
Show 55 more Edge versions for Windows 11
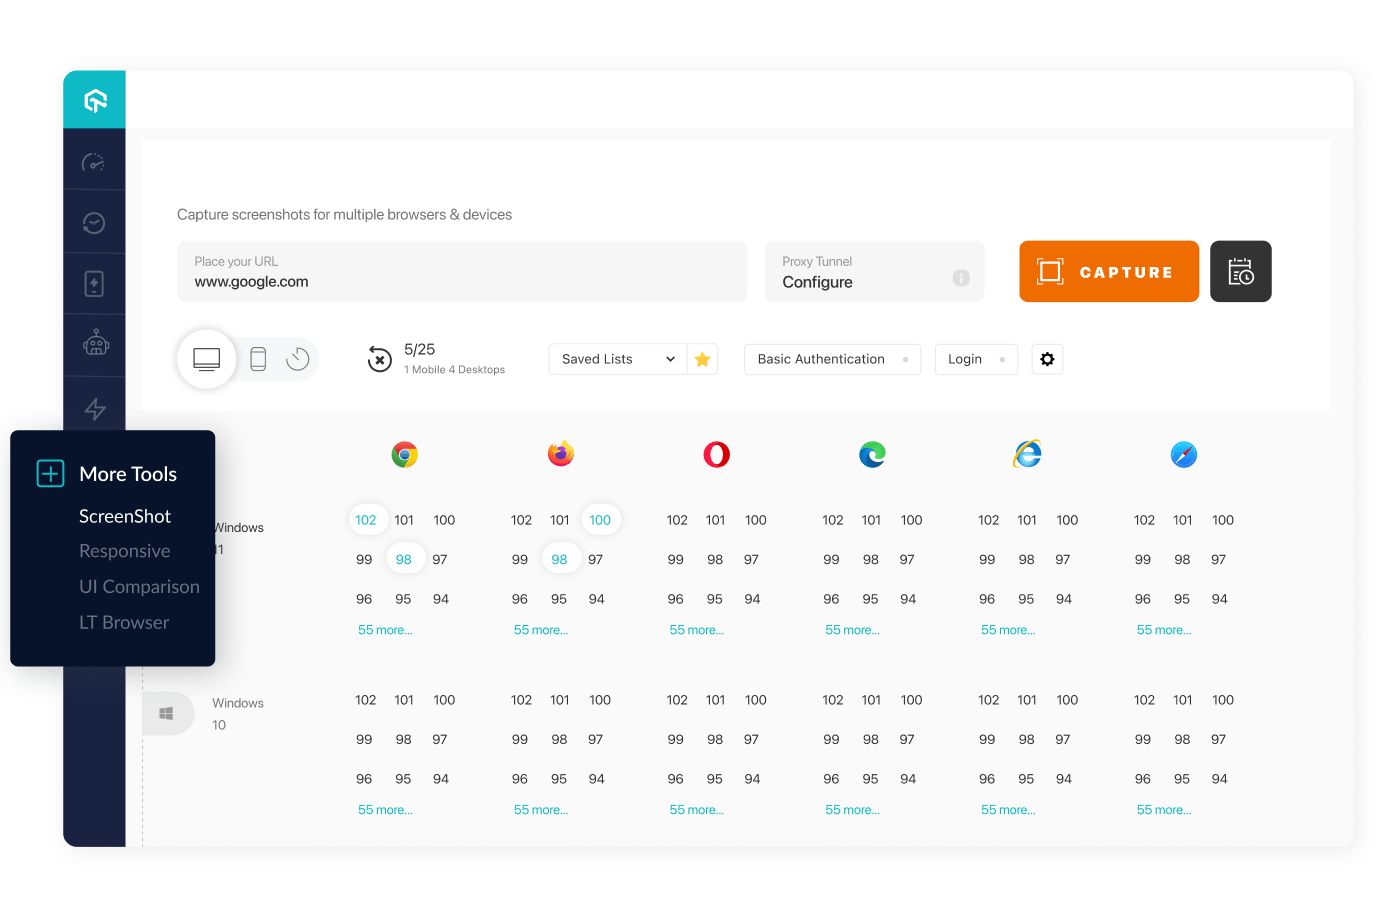click(852, 629)
